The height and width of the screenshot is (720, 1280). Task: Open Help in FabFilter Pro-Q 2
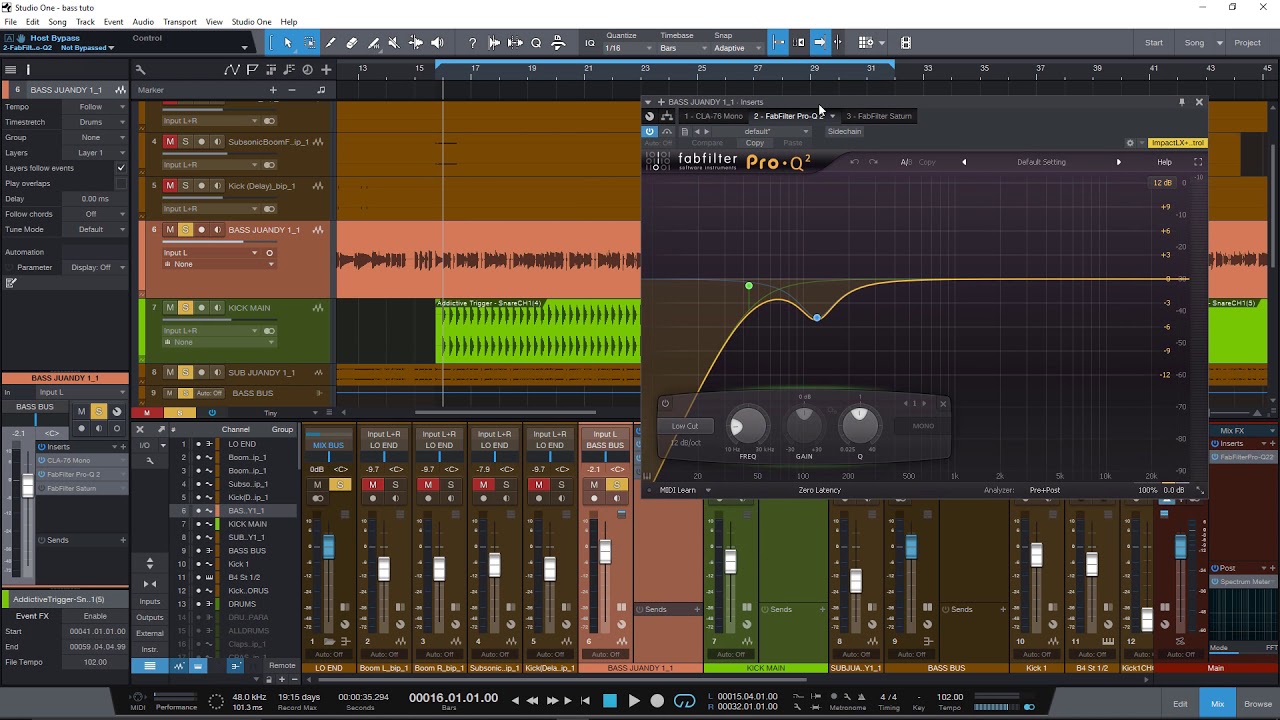click(1164, 162)
